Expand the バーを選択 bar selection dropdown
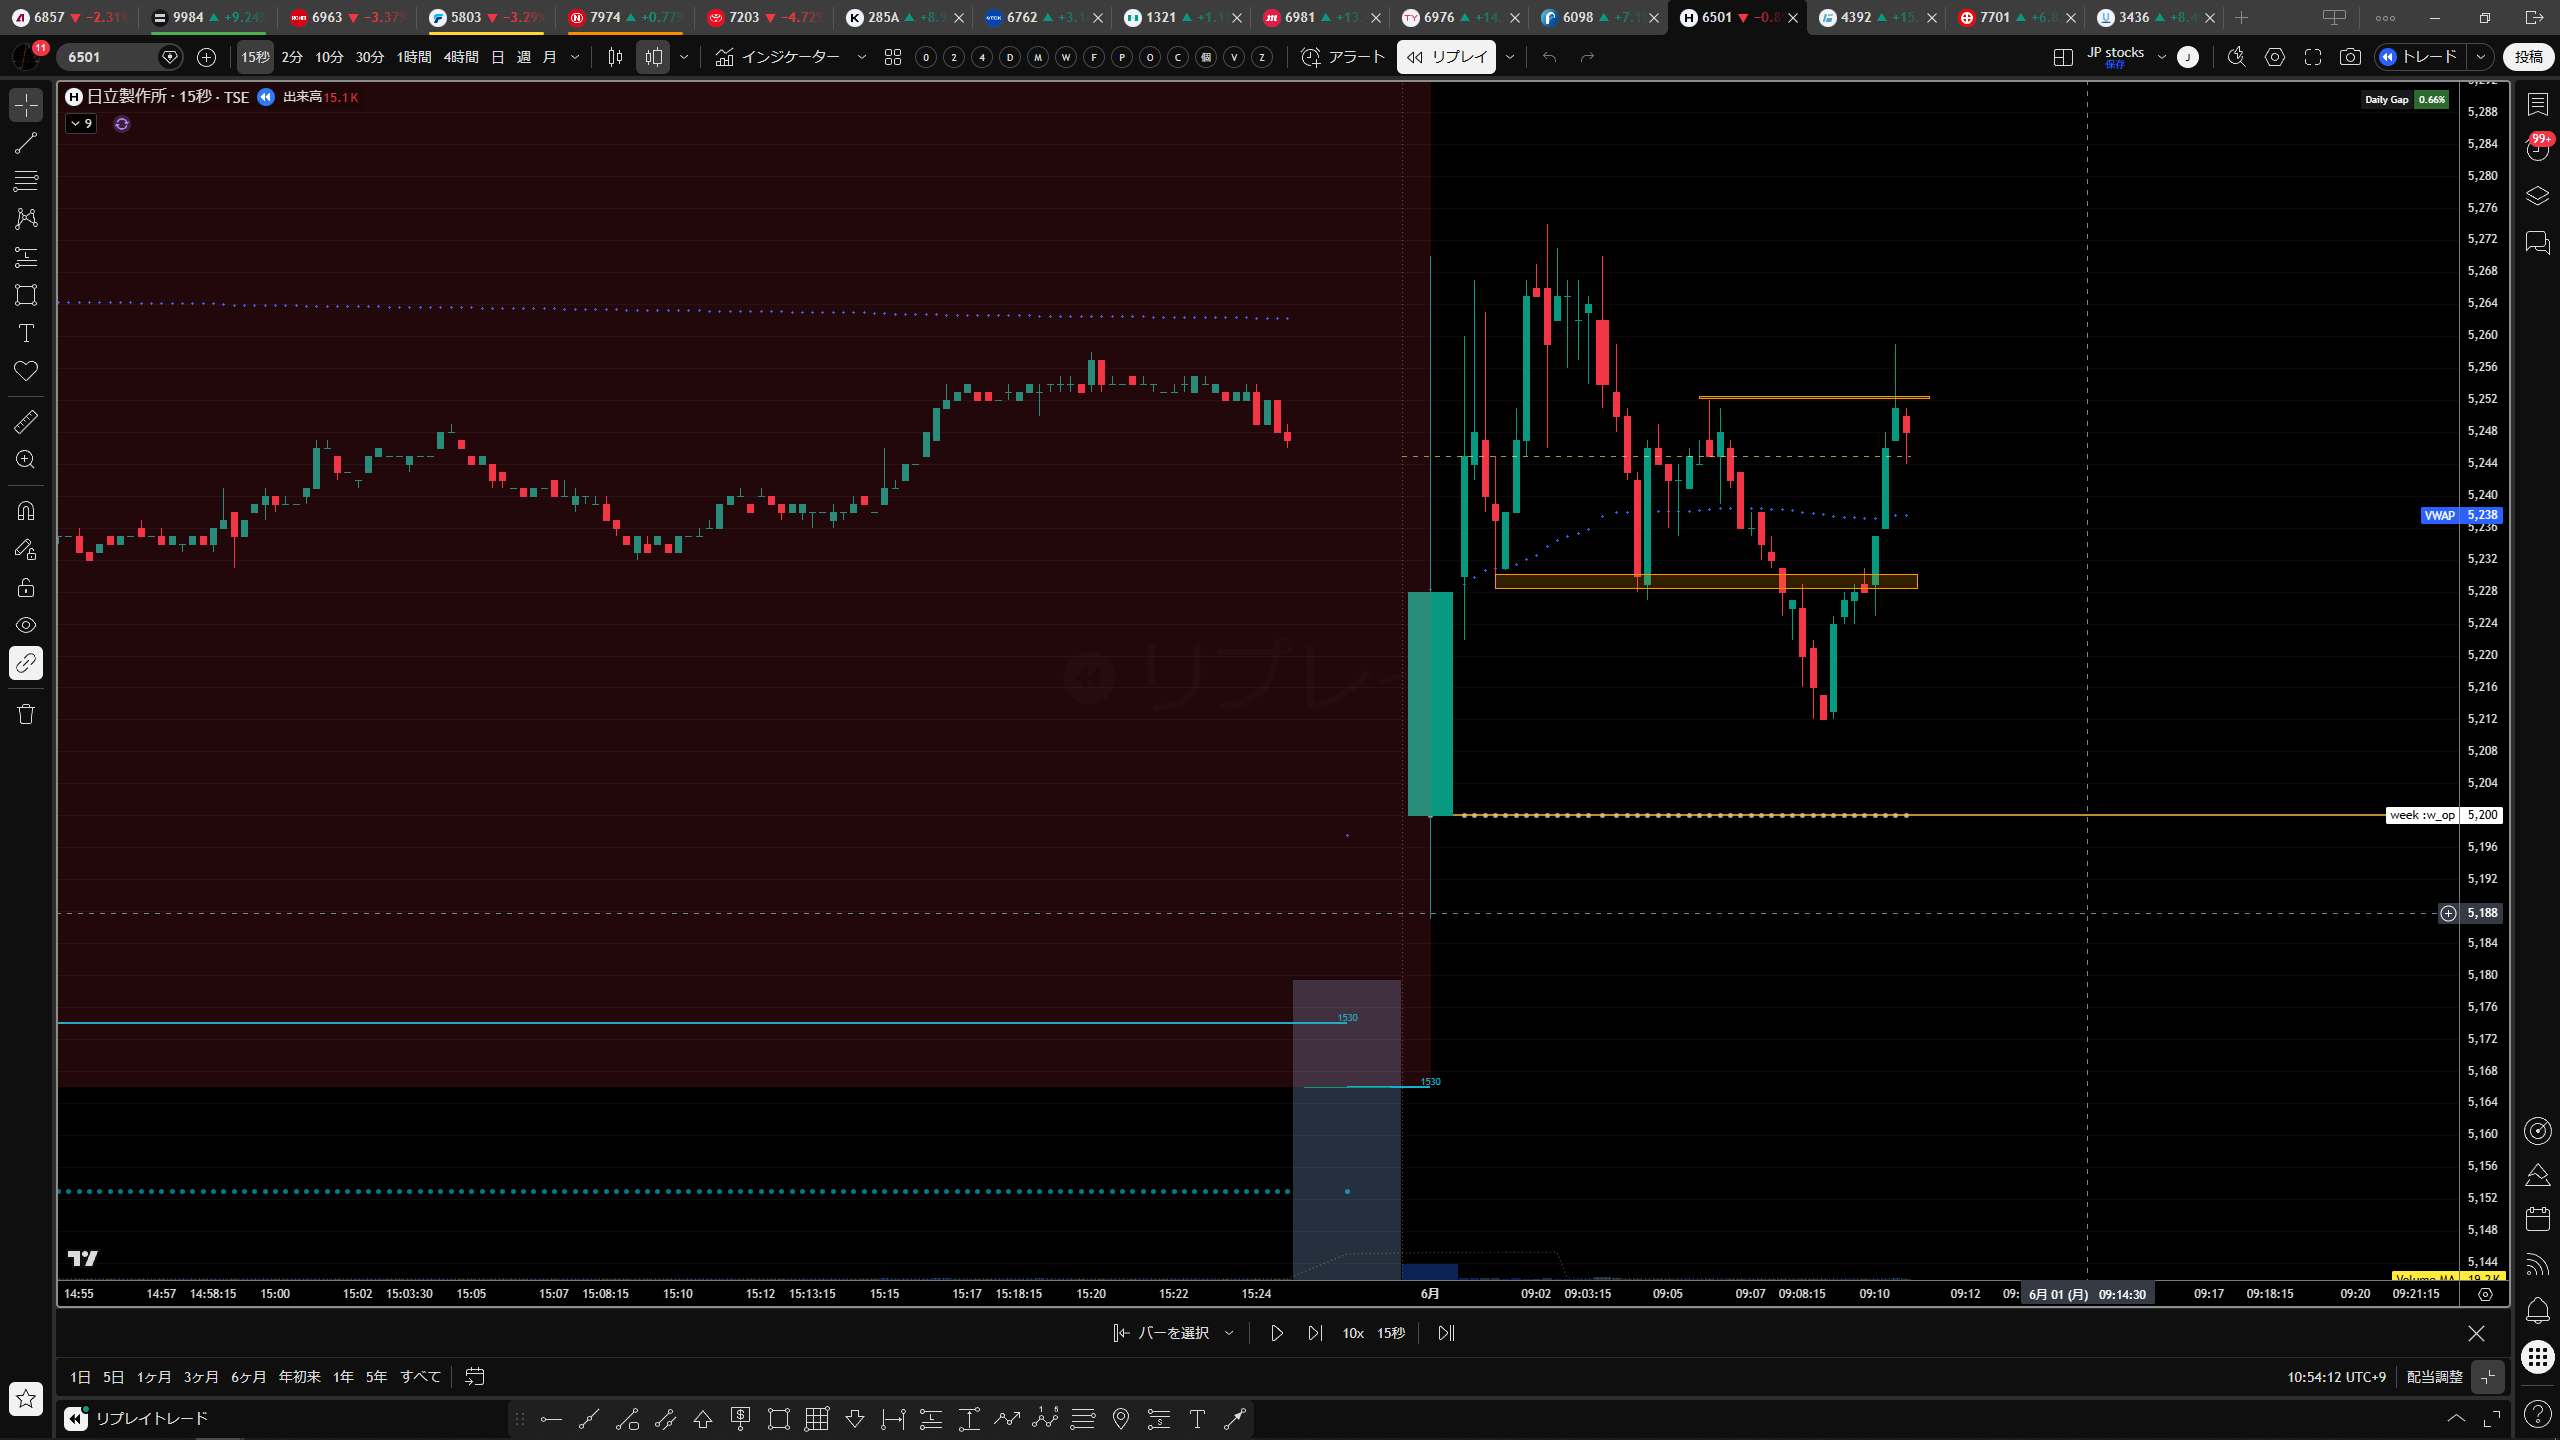Screen dimensions: 2560x1440 click(x=1229, y=1333)
